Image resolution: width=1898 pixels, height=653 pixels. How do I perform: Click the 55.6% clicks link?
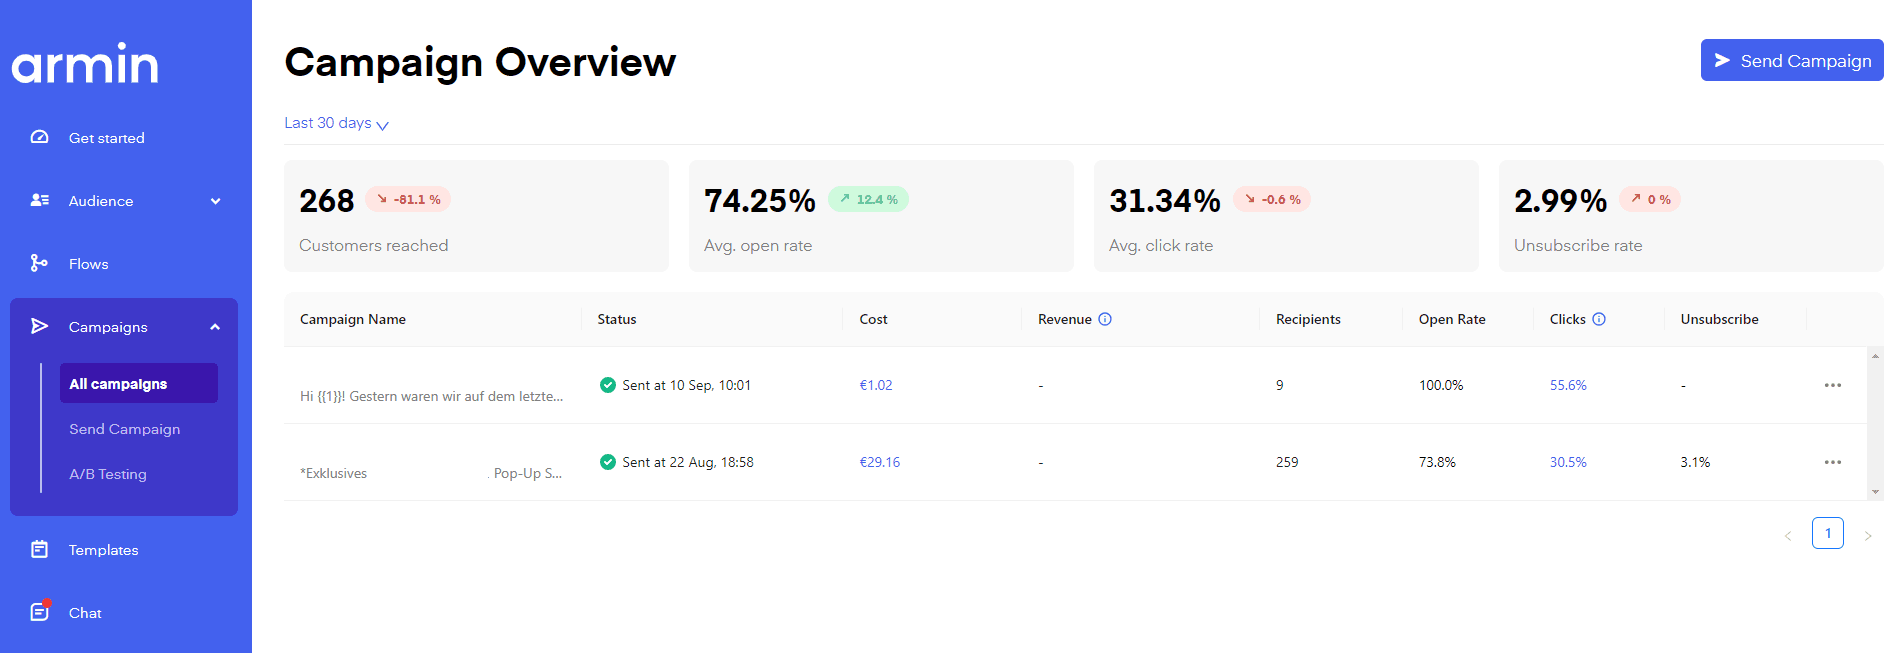click(1568, 385)
